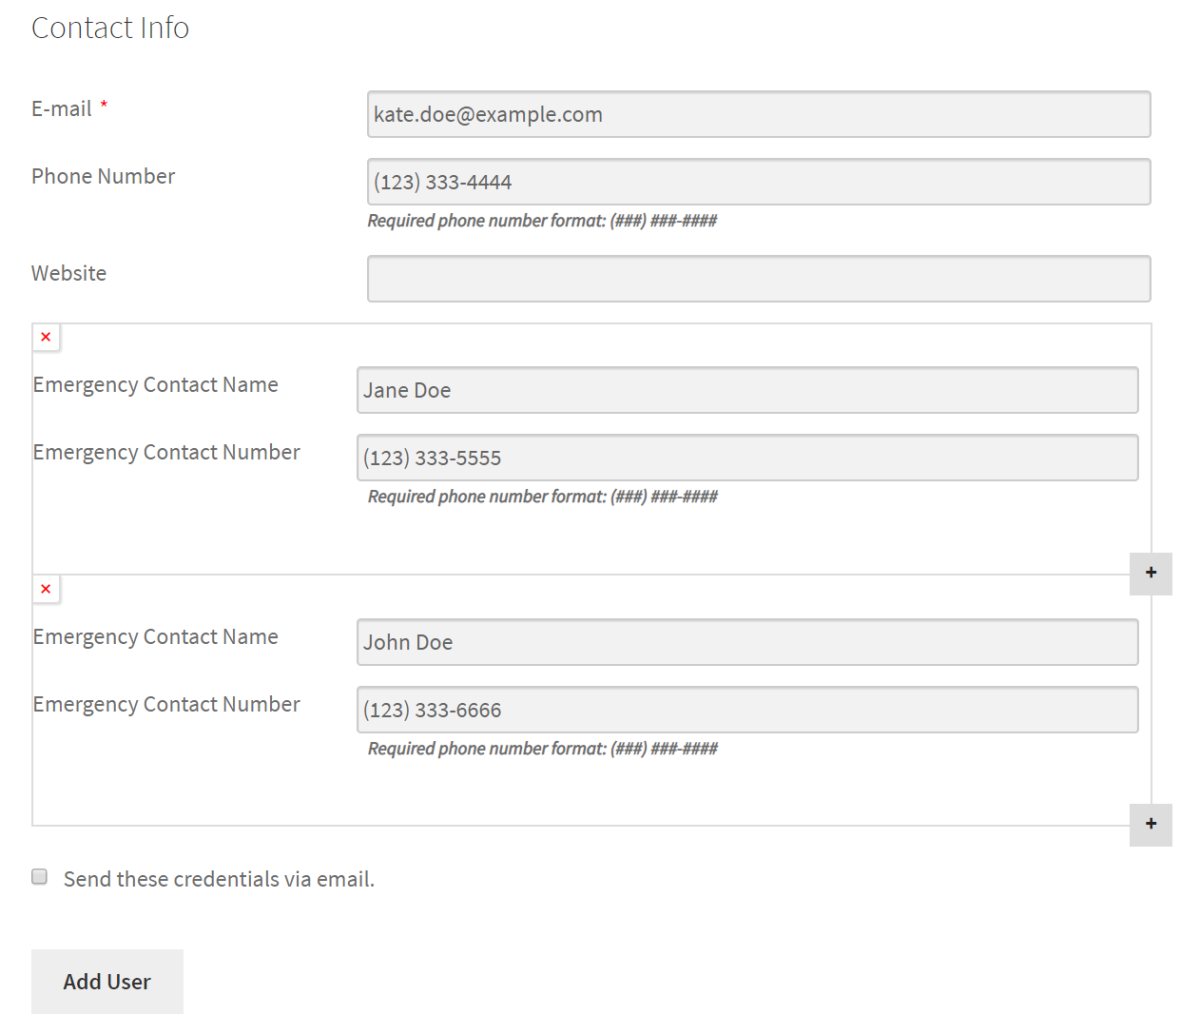Remove the John Doe emergency contact group
Image resolution: width=1200 pixels, height=1034 pixels.
point(46,590)
